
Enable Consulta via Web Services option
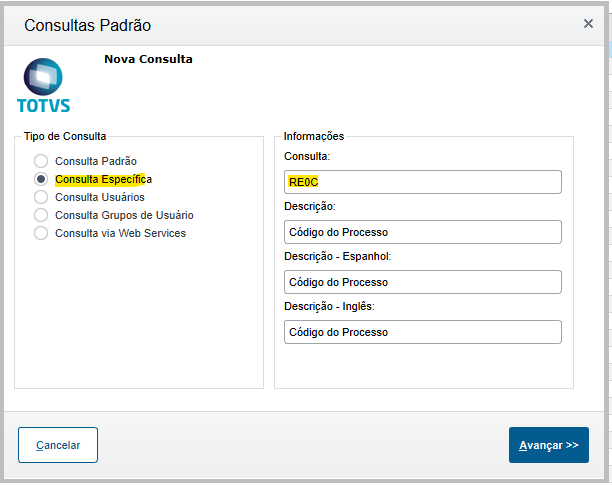point(41,233)
